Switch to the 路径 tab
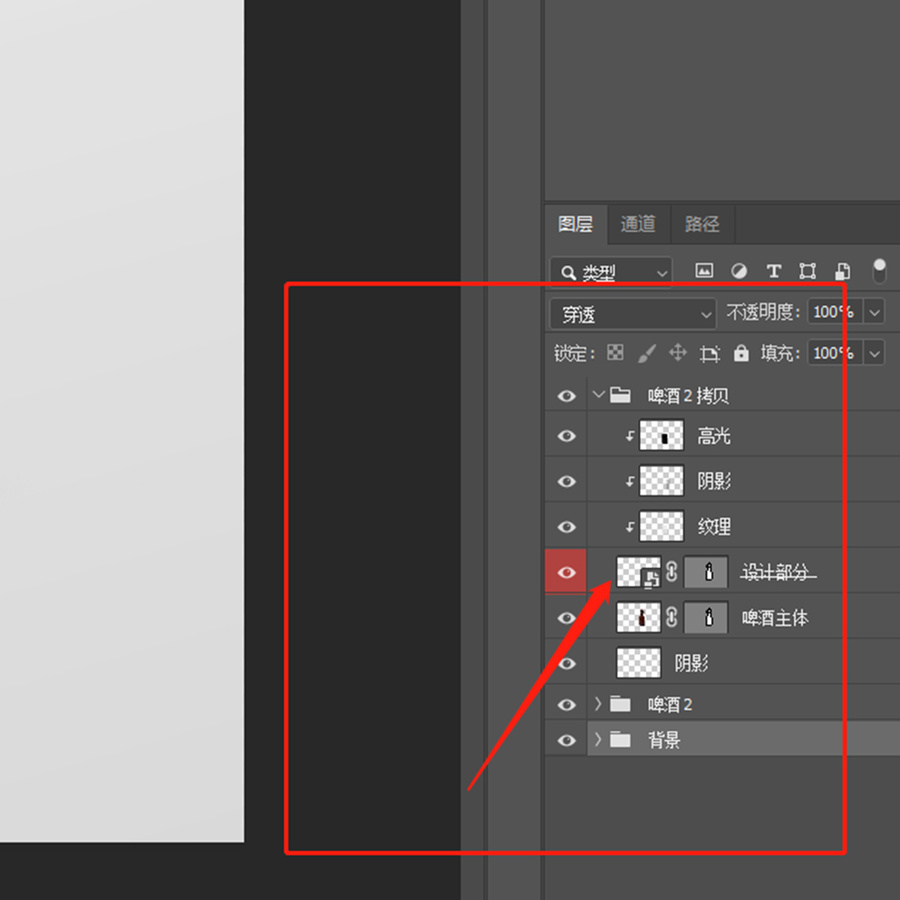900x900 pixels. tap(701, 223)
